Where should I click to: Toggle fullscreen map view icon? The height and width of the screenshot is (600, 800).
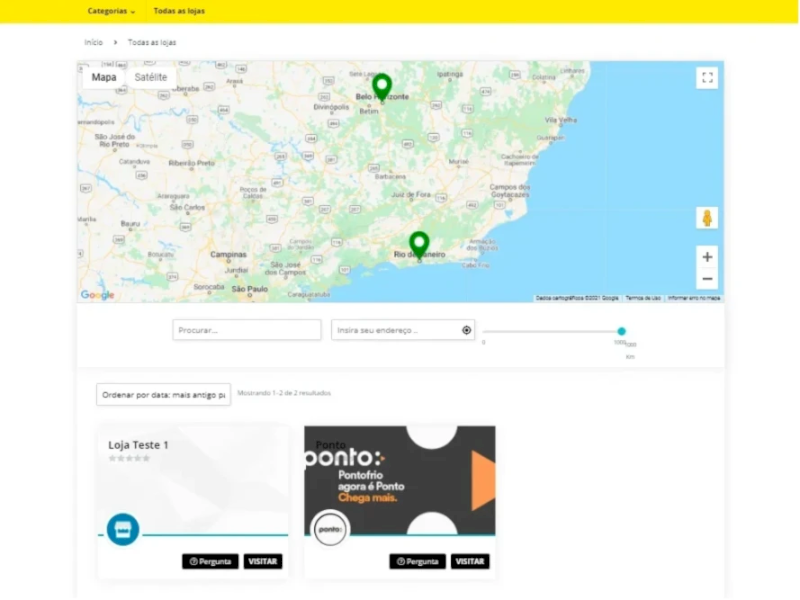click(x=707, y=78)
